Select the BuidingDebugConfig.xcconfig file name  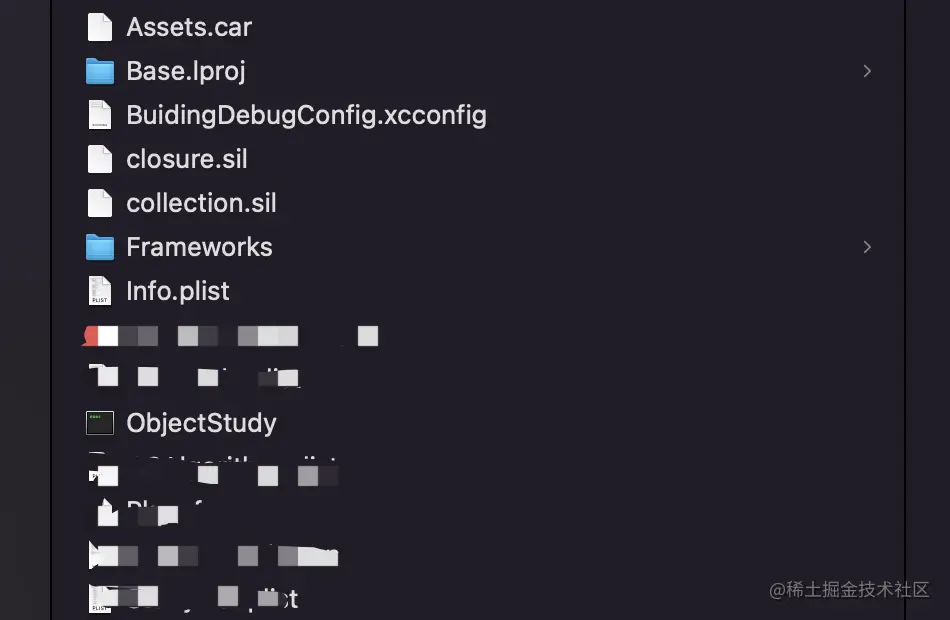click(306, 115)
